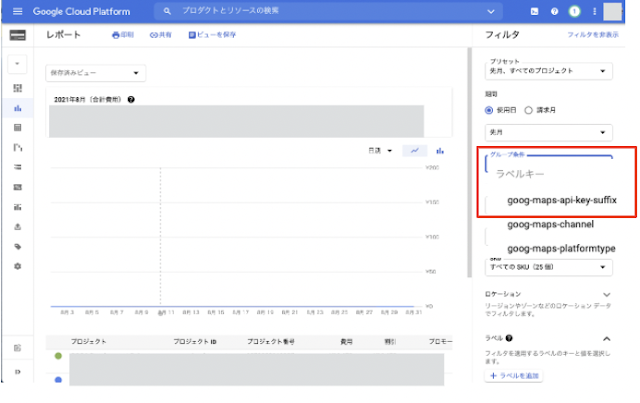Switch to the bar chart view
The image size is (640, 403).
[440, 151]
